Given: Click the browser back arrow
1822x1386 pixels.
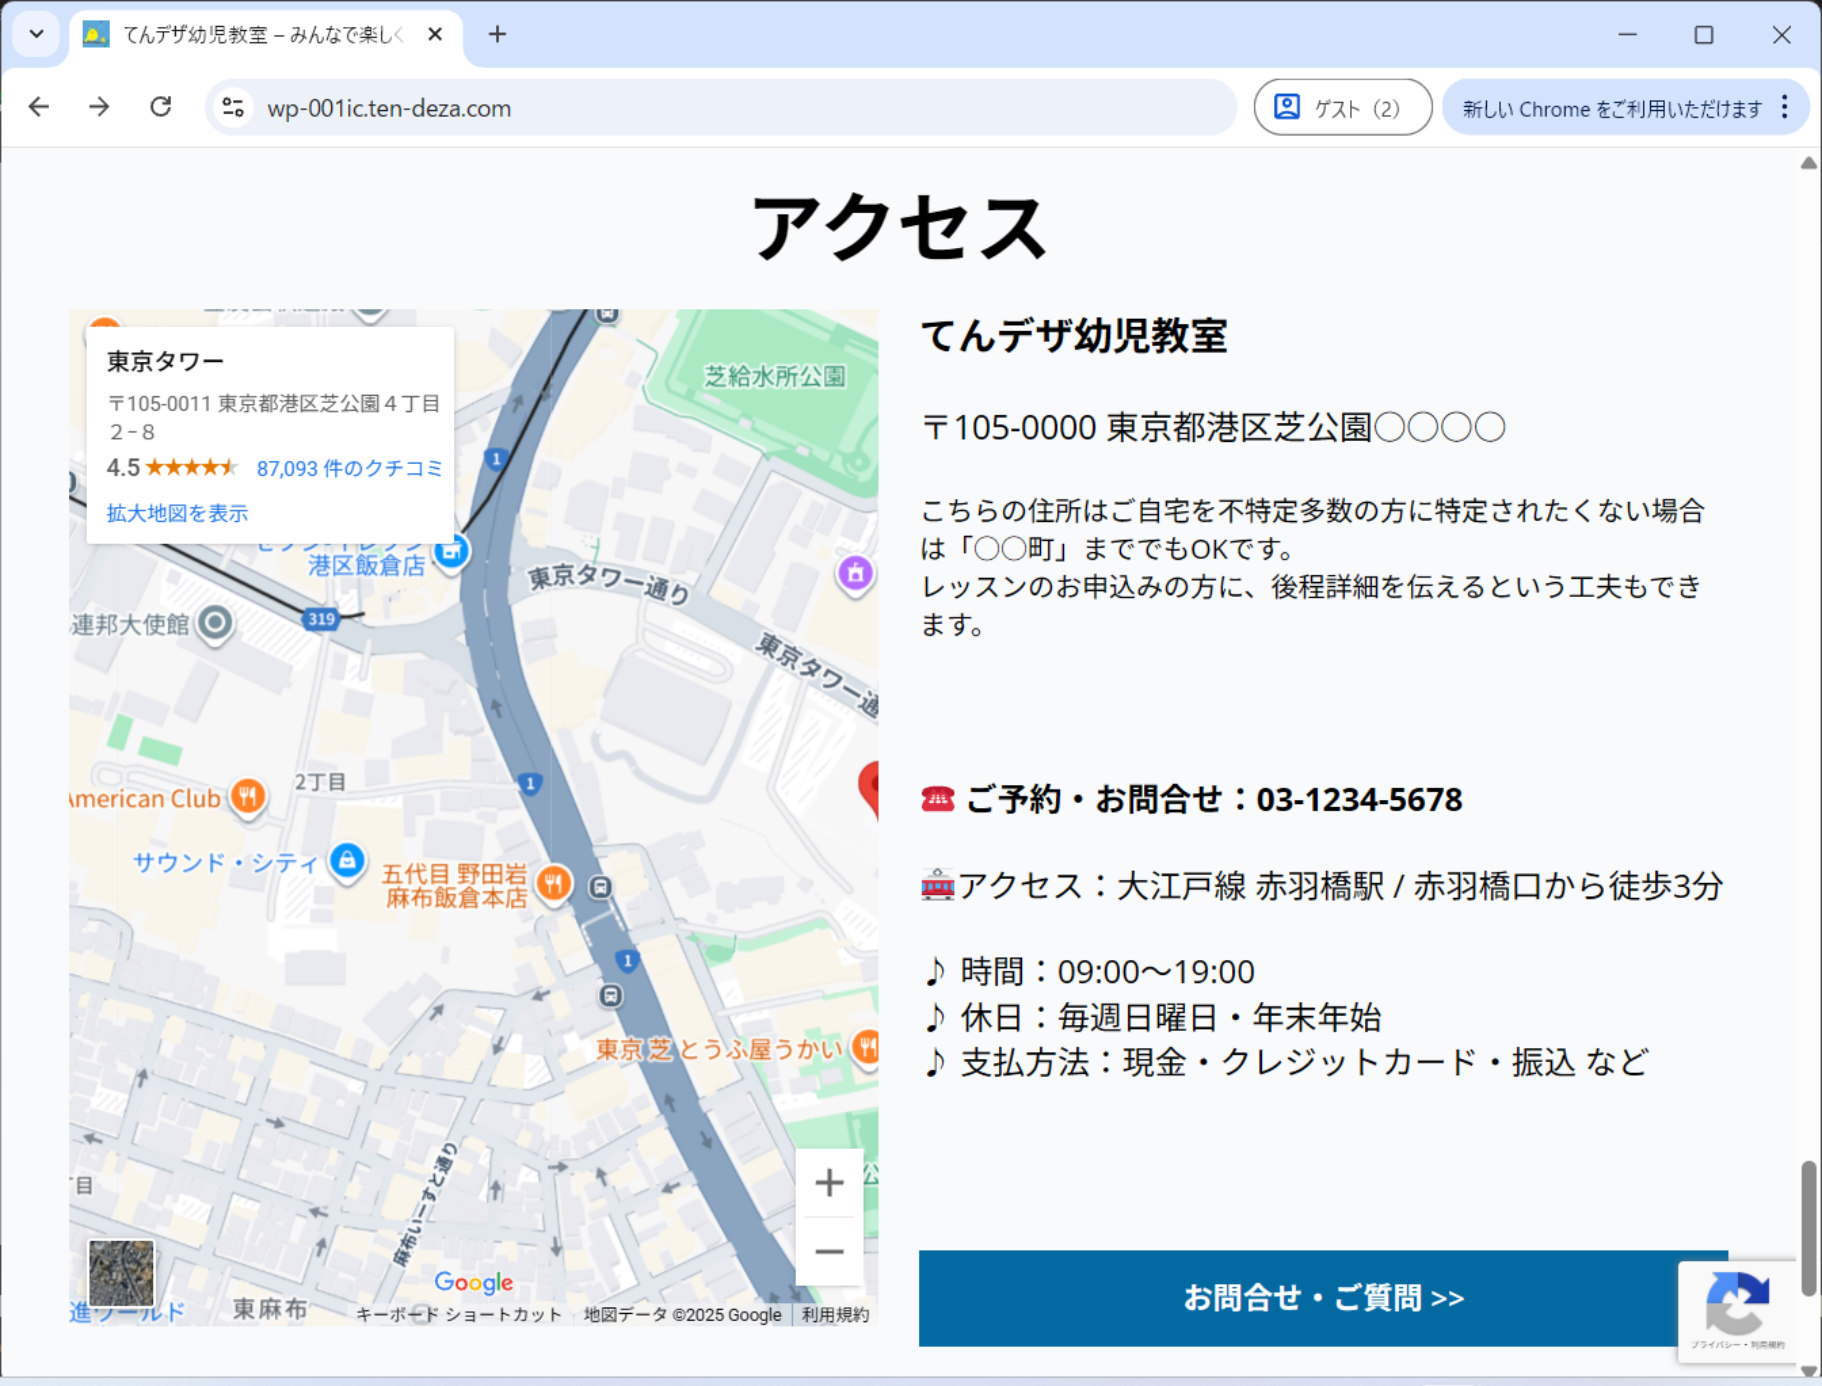Looking at the screenshot, I should click(x=39, y=107).
